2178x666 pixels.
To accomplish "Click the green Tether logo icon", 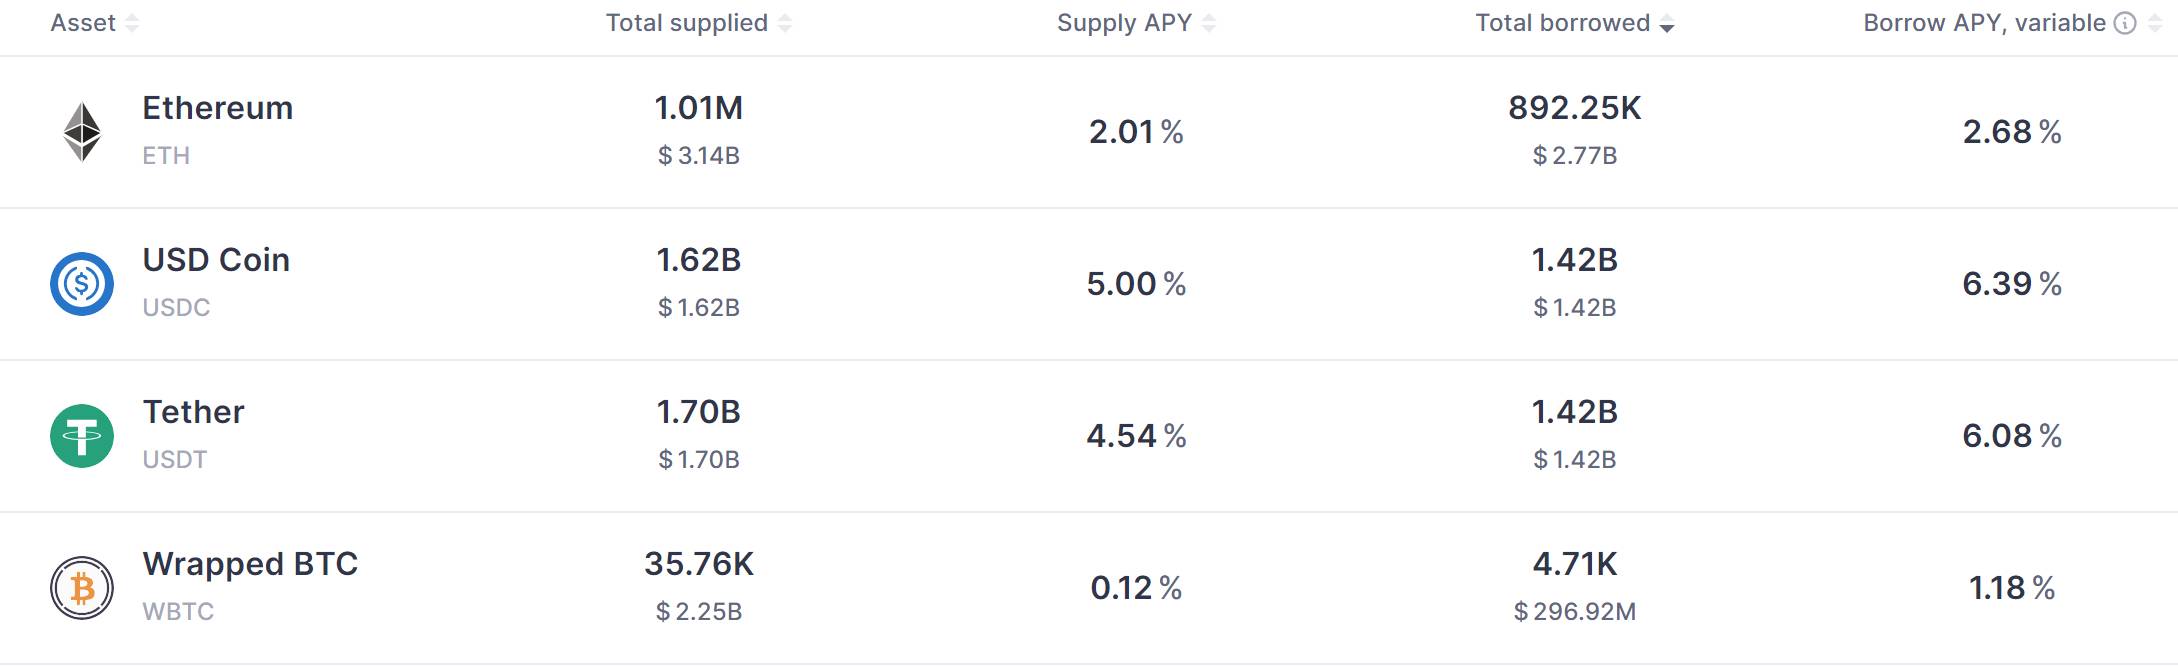I will click(82, 436).
